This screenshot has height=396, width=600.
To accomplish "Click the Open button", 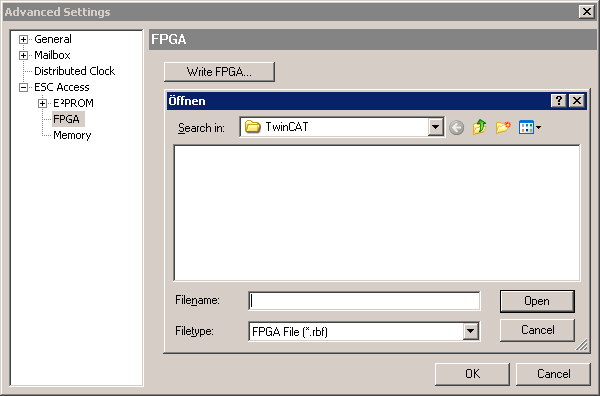I will pyautogui.click(x=537, y=301).
